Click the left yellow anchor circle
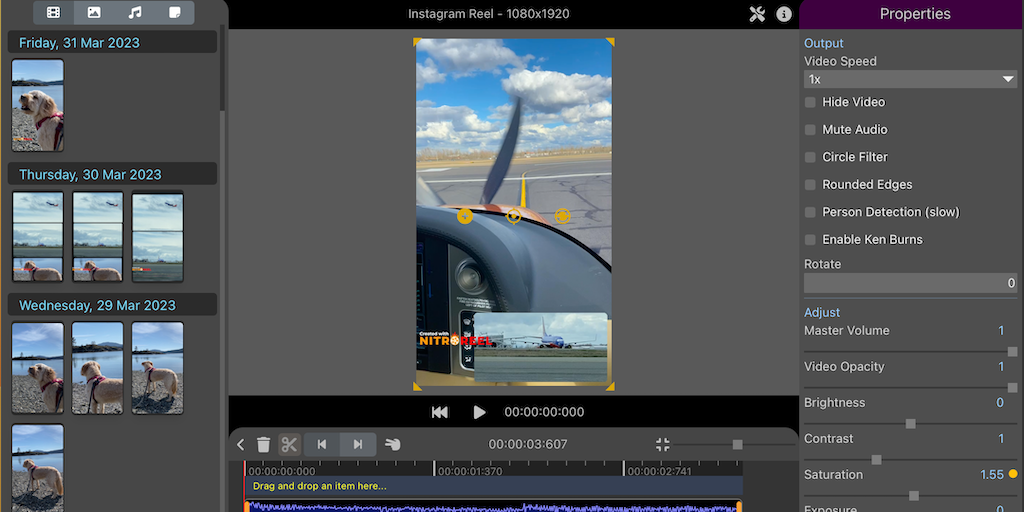Screen dimensions: 1024x512 point(465,216)
